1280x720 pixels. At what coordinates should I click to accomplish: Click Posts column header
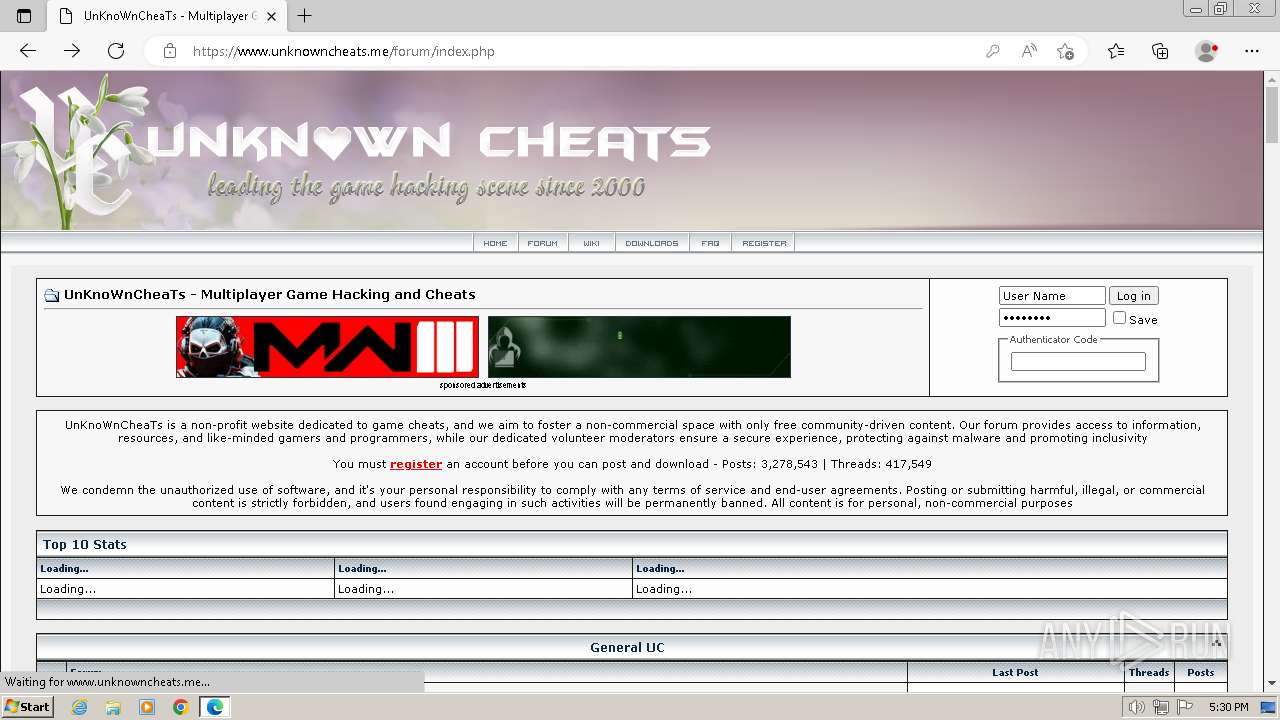(1201, 673)
